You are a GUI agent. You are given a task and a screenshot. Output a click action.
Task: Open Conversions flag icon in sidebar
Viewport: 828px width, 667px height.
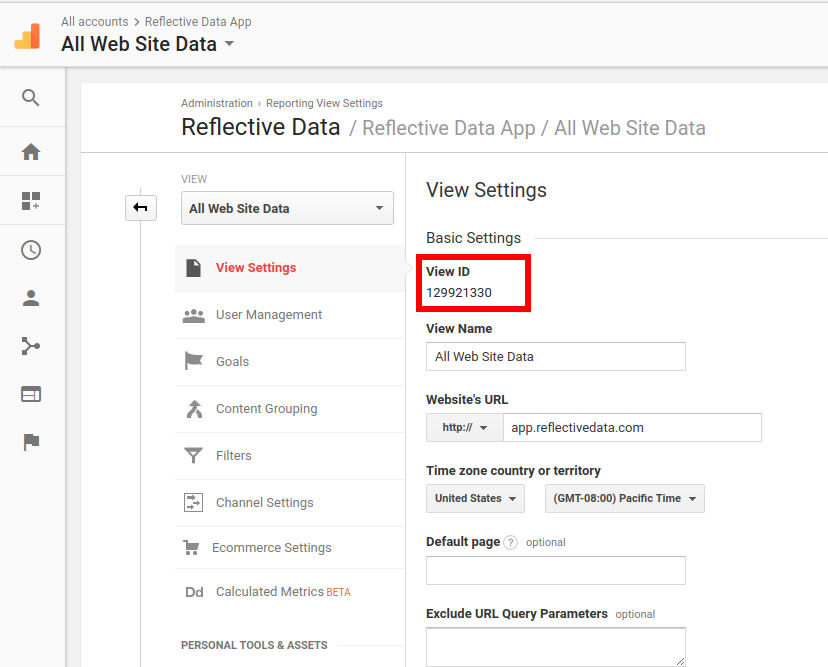[31, 442]
